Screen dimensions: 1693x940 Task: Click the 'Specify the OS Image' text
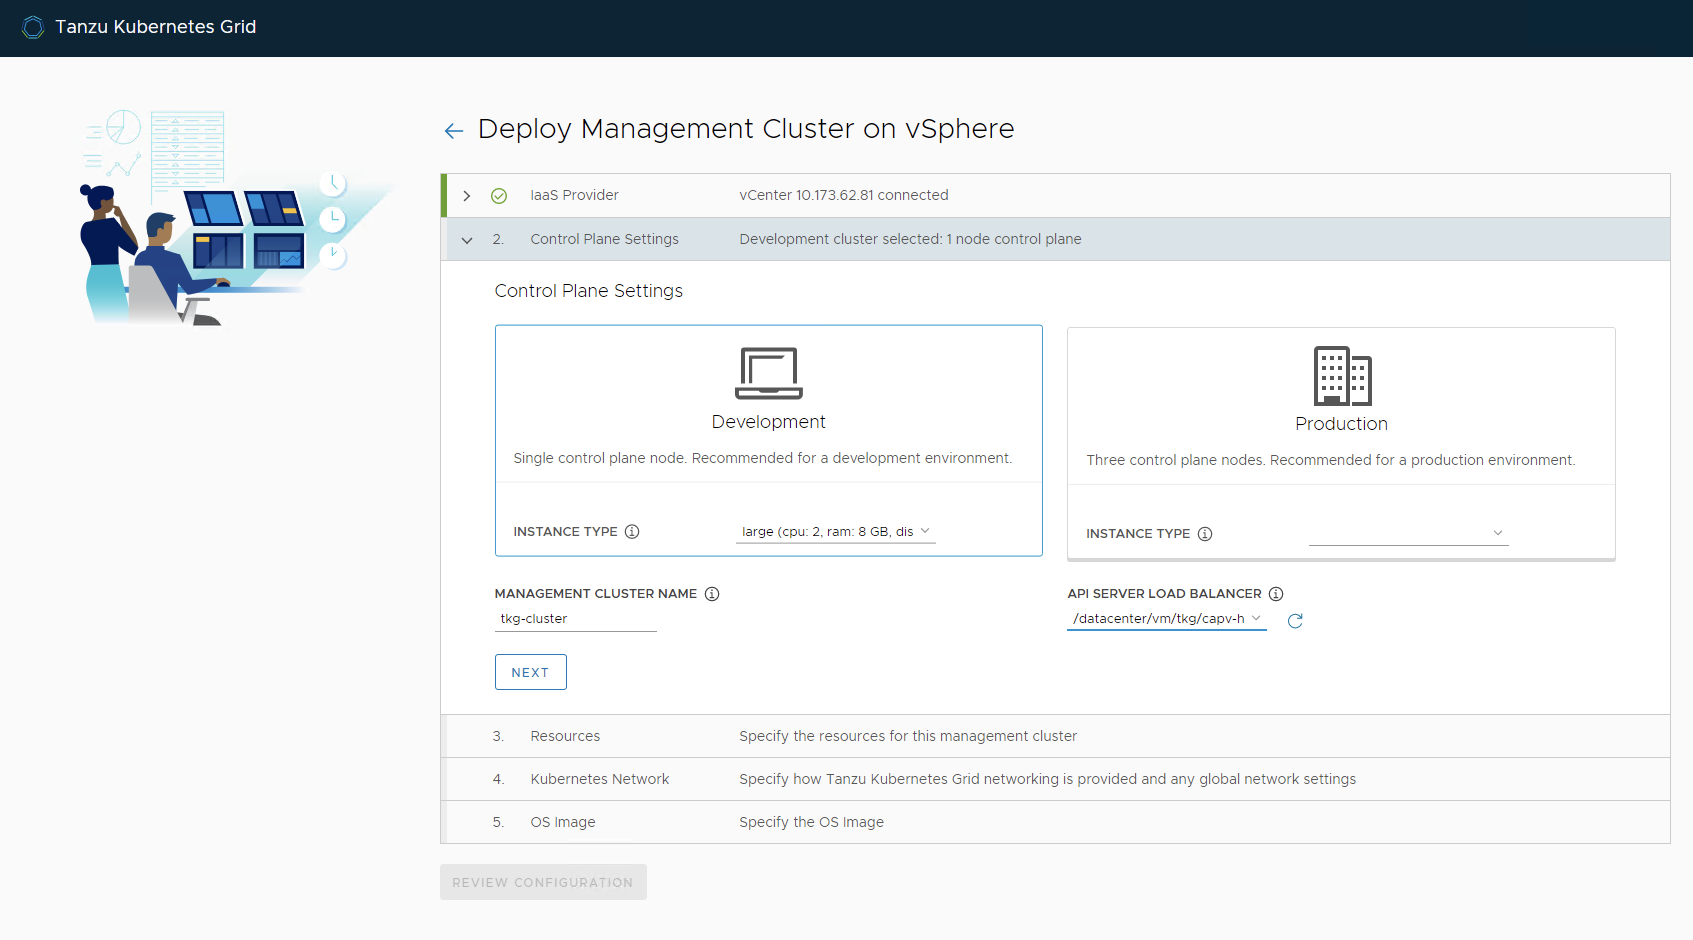click(811, 822)
